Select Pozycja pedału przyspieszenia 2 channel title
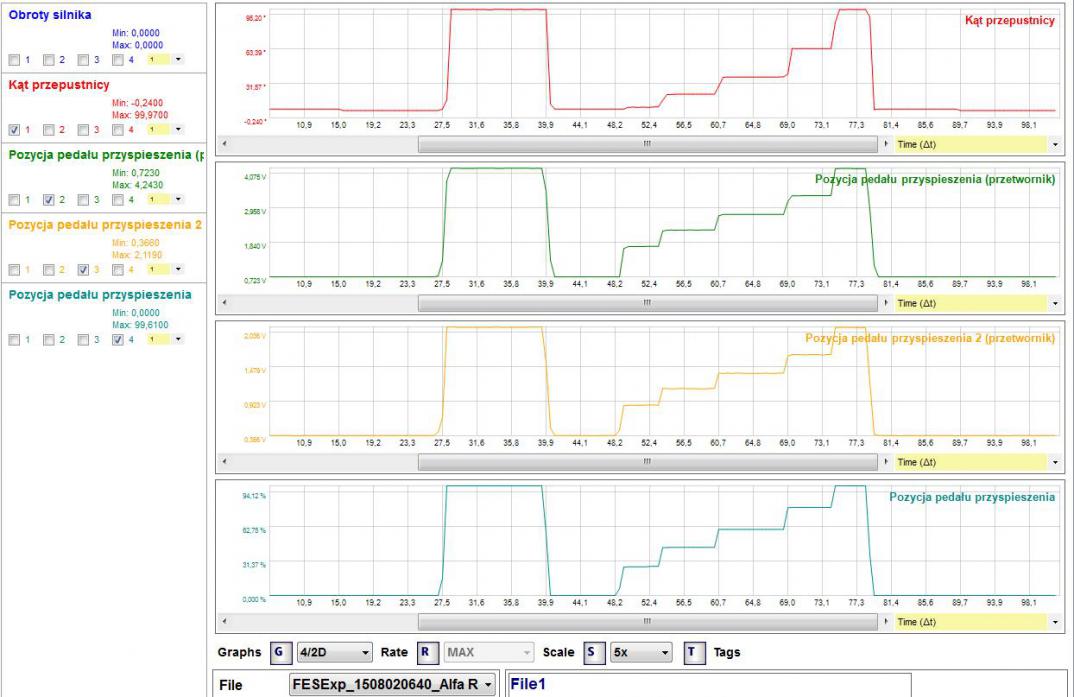 point(105,225)
